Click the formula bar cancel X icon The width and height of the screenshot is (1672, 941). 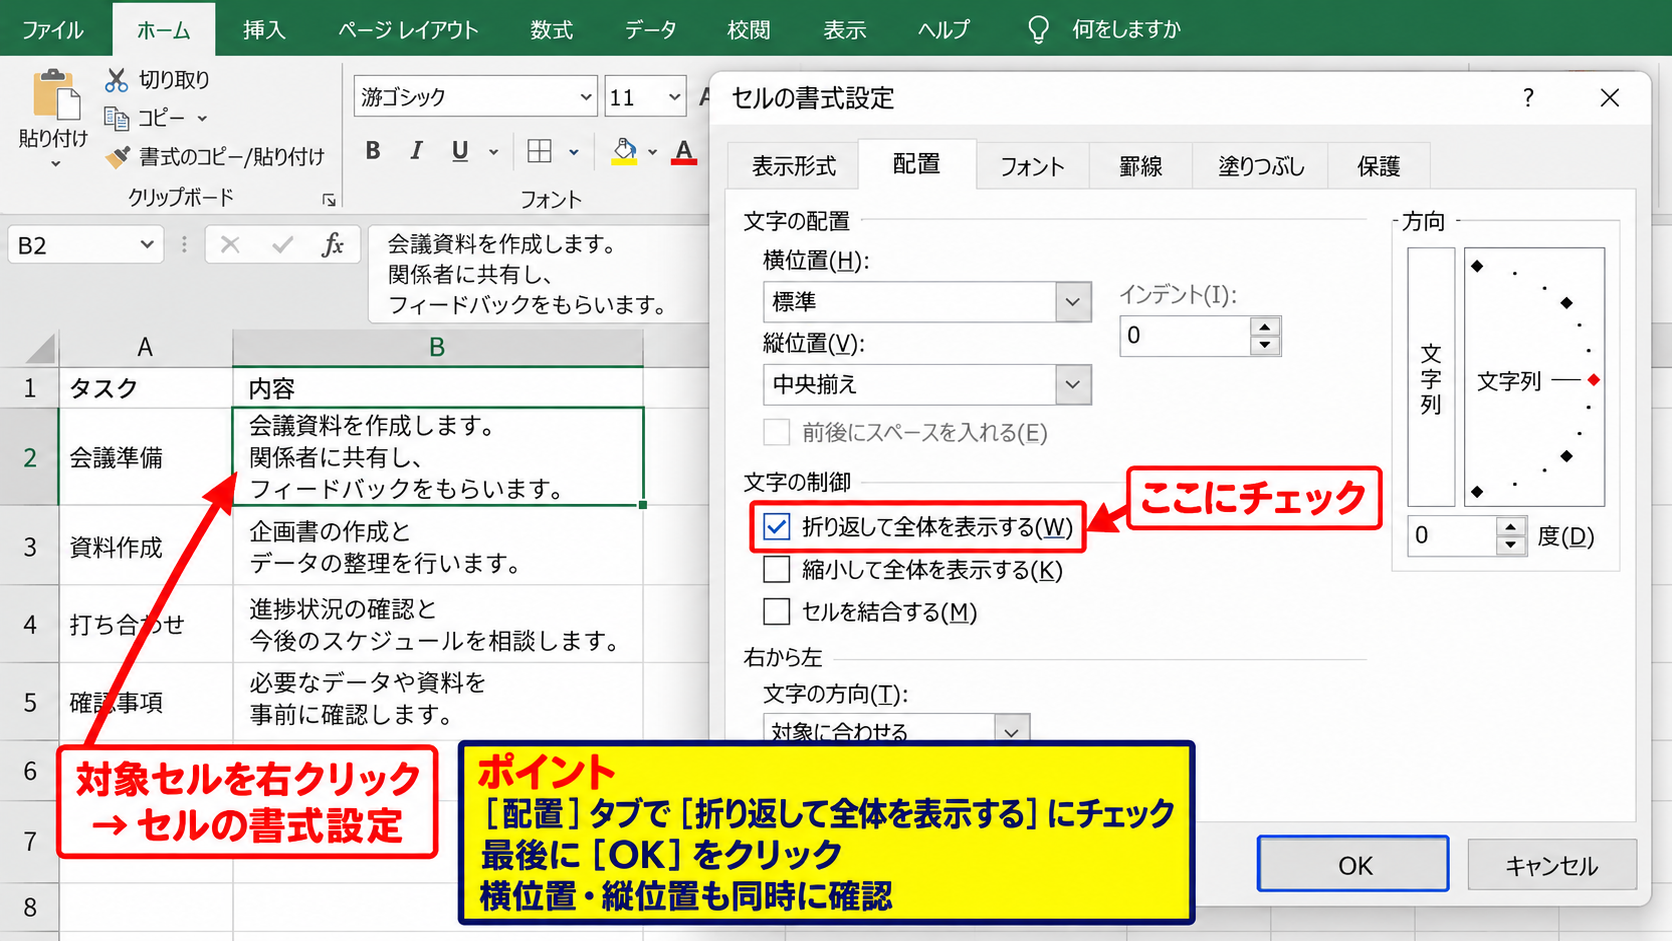click(x=230, y=245)
